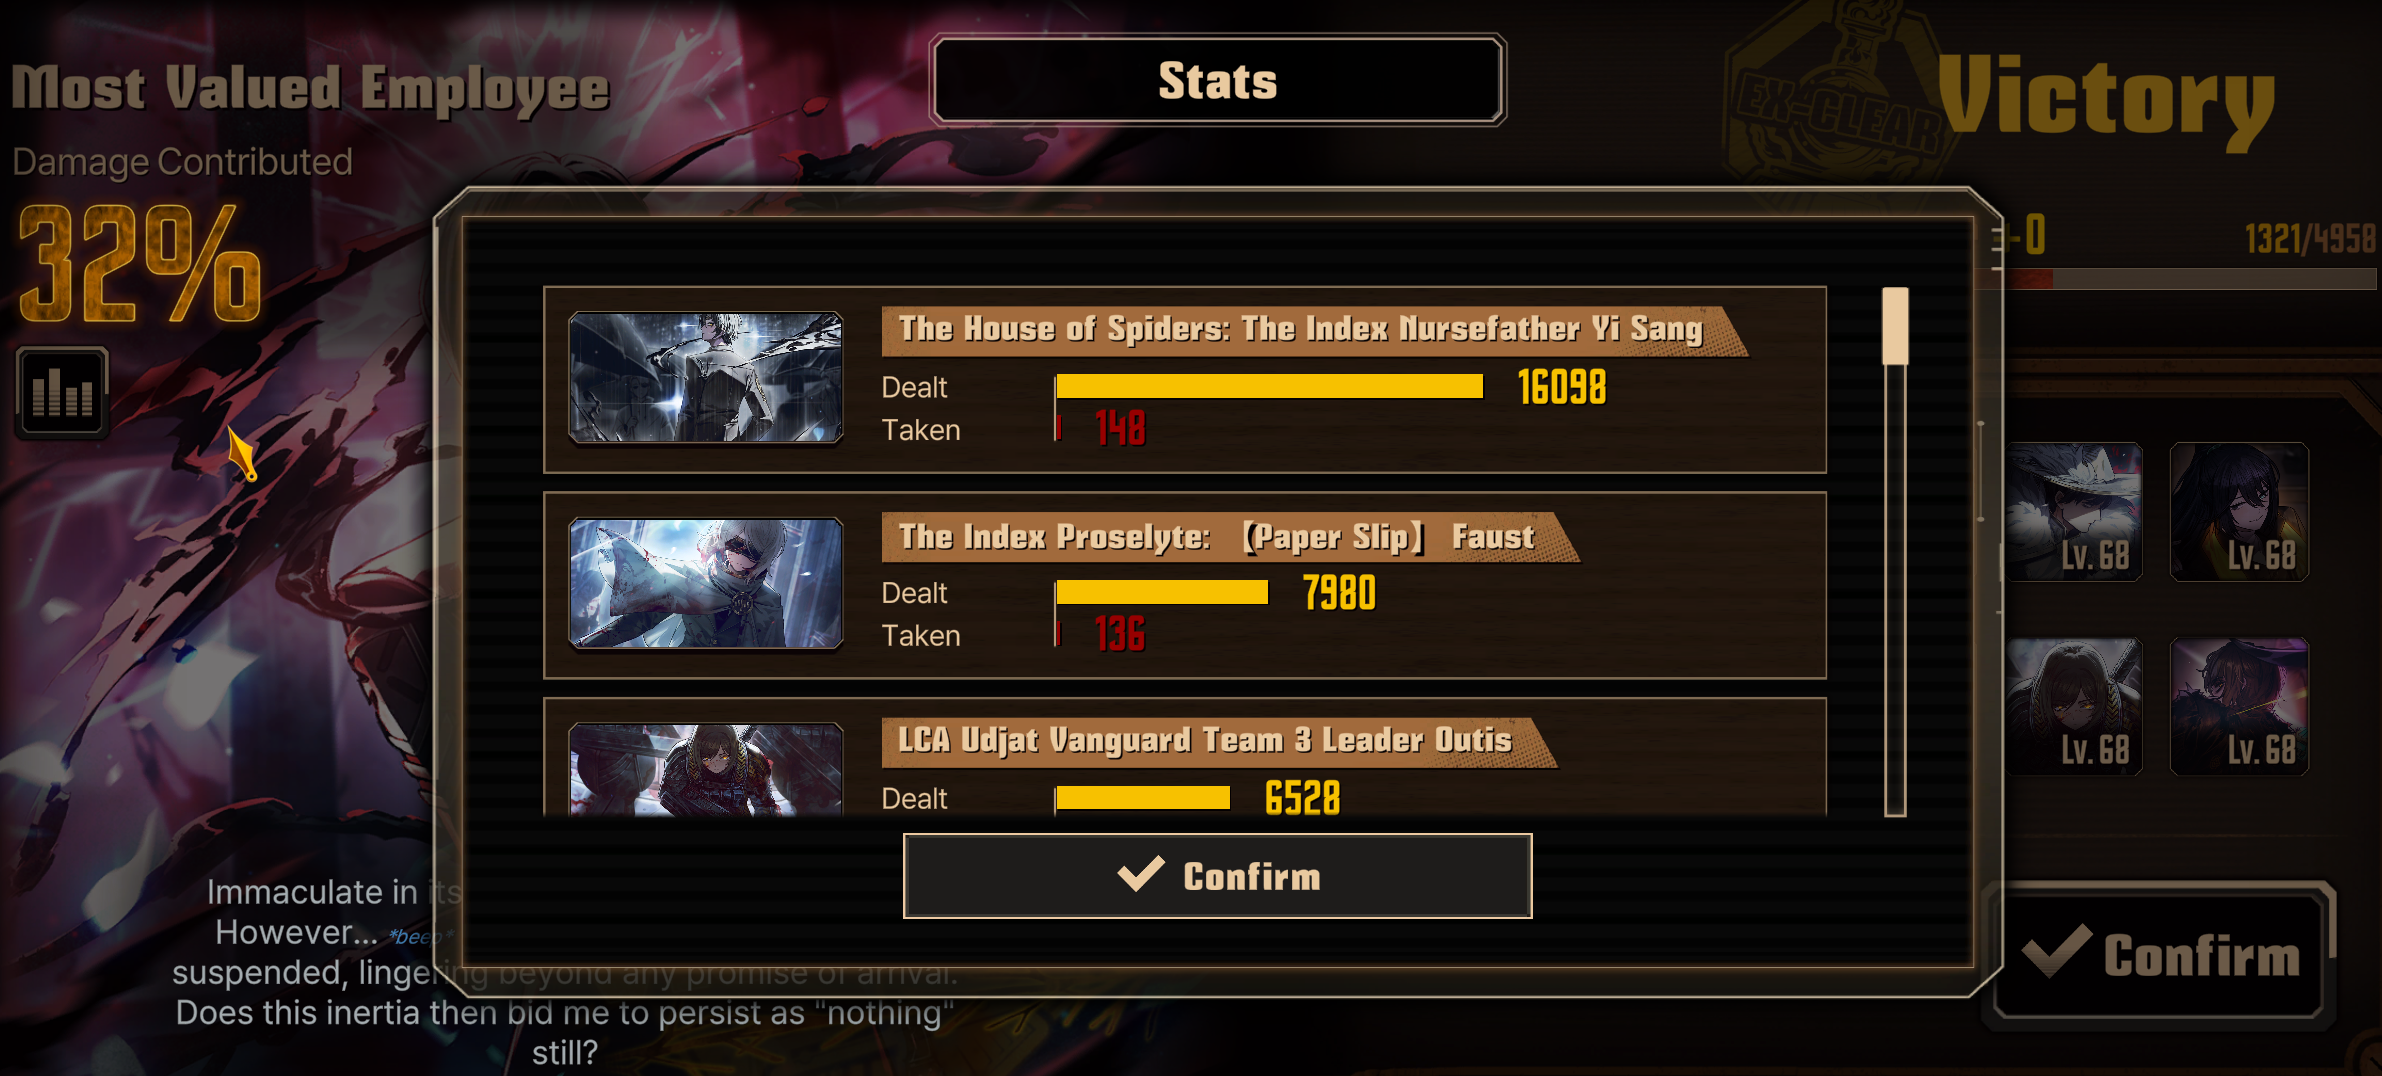
Task: Click The Index Proselyte Faust name banner
Action: coord(1230,537)
